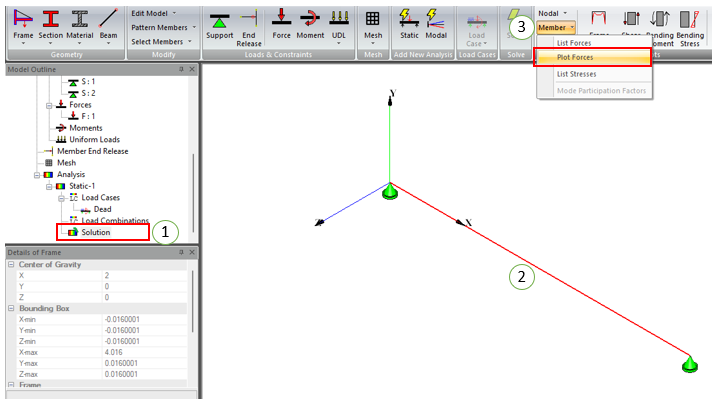This screenshot has height=405, width=717.
Task: Open the Material tool
Action: (79, 24)
